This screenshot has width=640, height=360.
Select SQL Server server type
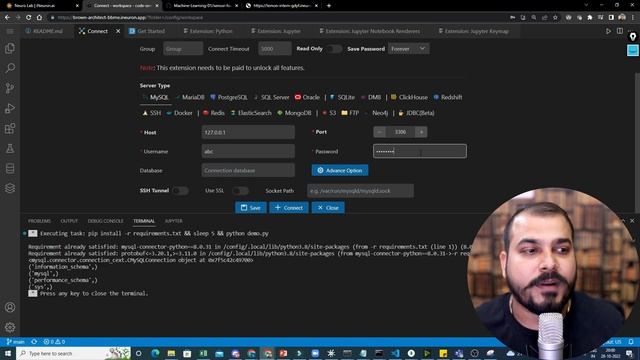click(x=271, y=97)
